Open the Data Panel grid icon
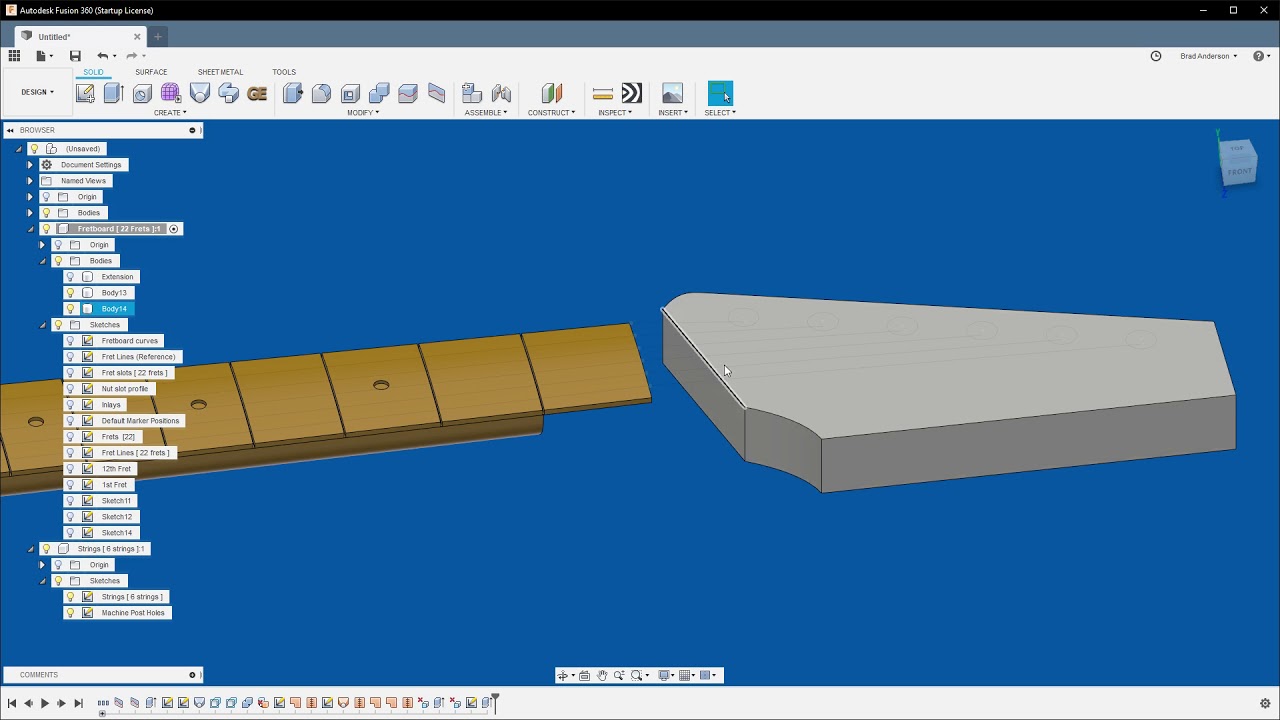The image size is (1280, 720). tap(14, 56)
